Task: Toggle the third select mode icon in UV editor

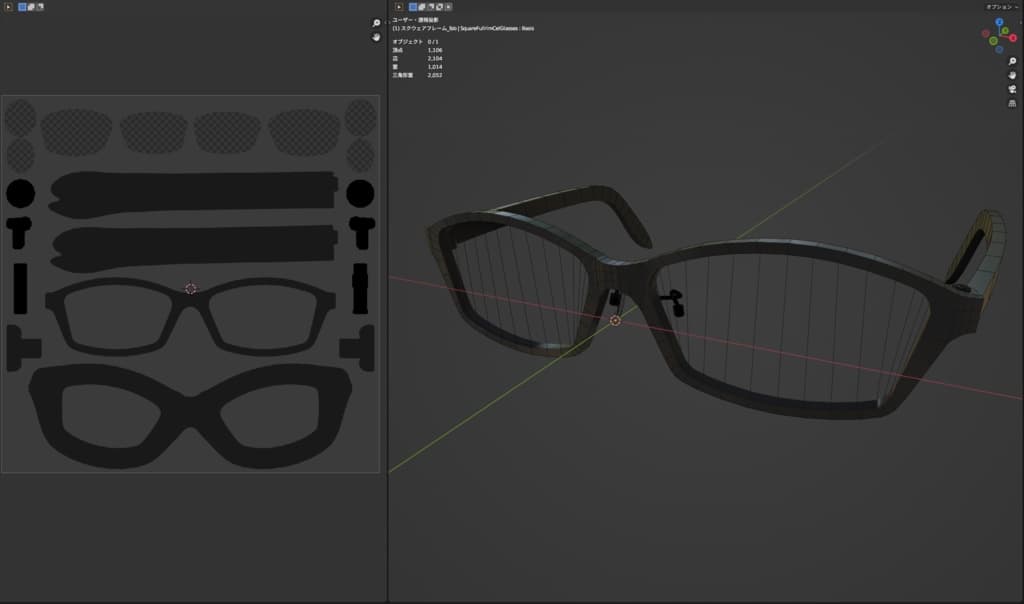Action: (40, 7)
